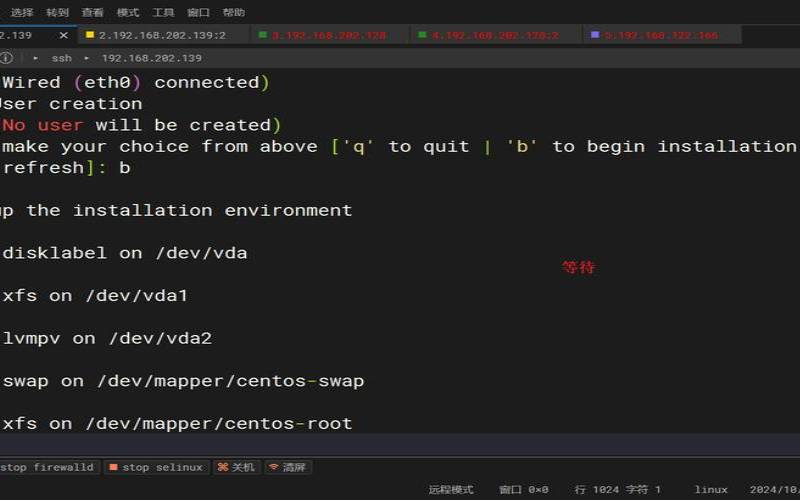Expand the arrow before ssh breadcrumb
The width and height of the screenshot is (800, 500).
36,58
